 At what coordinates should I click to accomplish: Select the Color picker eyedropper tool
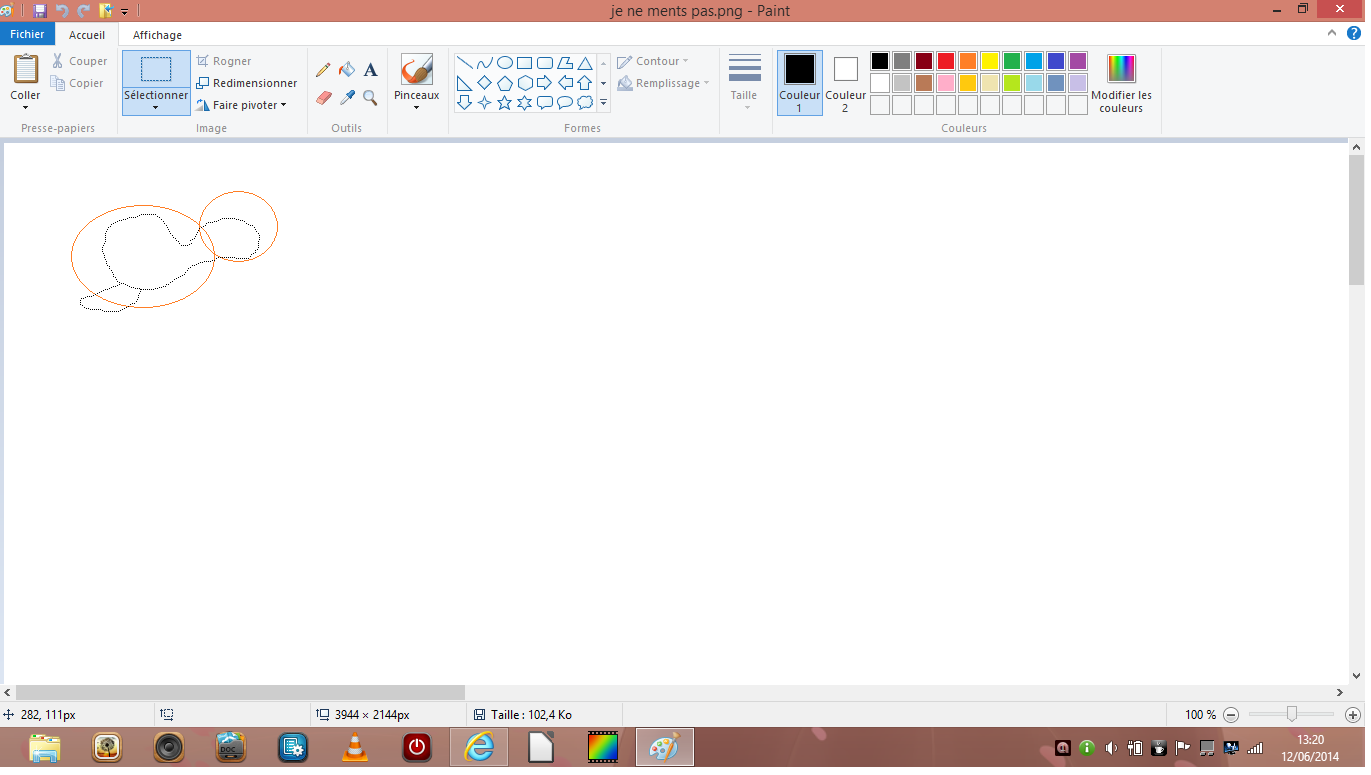coord(347,97)
